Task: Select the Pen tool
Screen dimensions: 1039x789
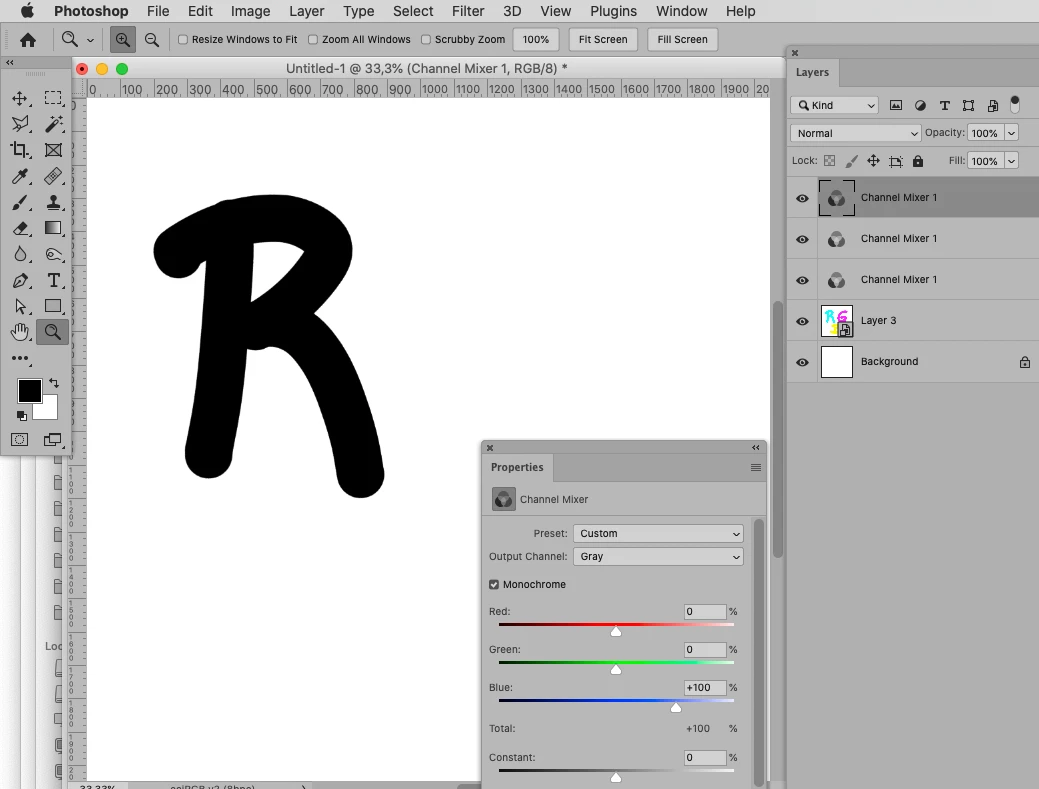Action: point(20,280)
